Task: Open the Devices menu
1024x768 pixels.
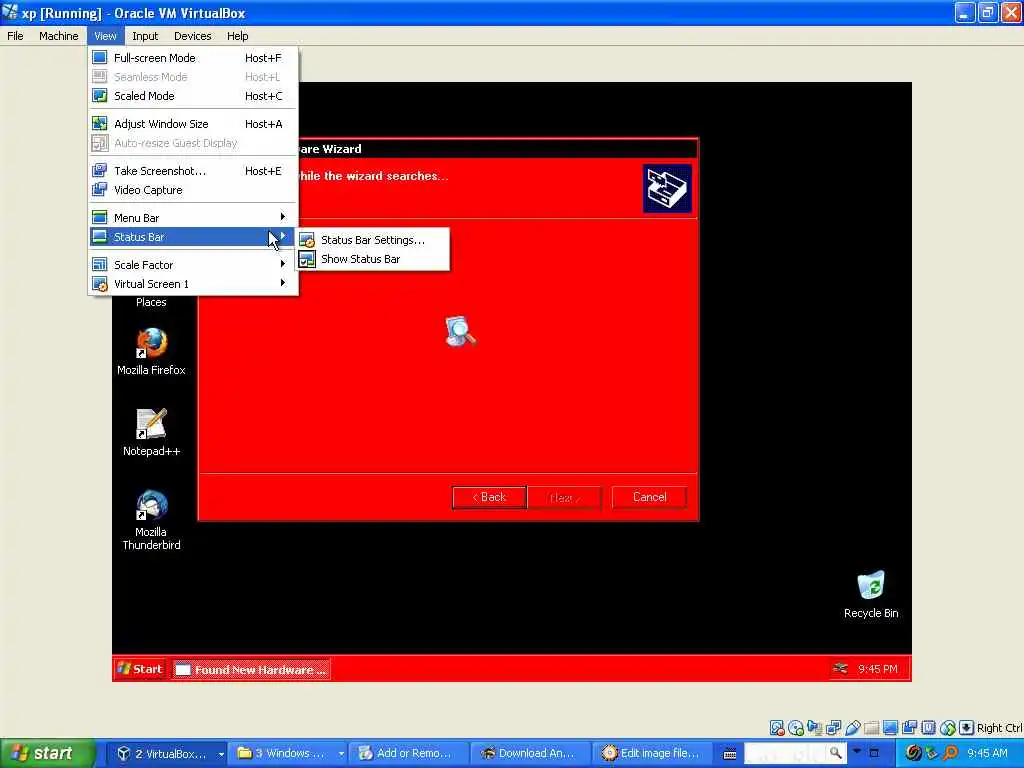Action: pyautogui.click(x=193, y=36)
